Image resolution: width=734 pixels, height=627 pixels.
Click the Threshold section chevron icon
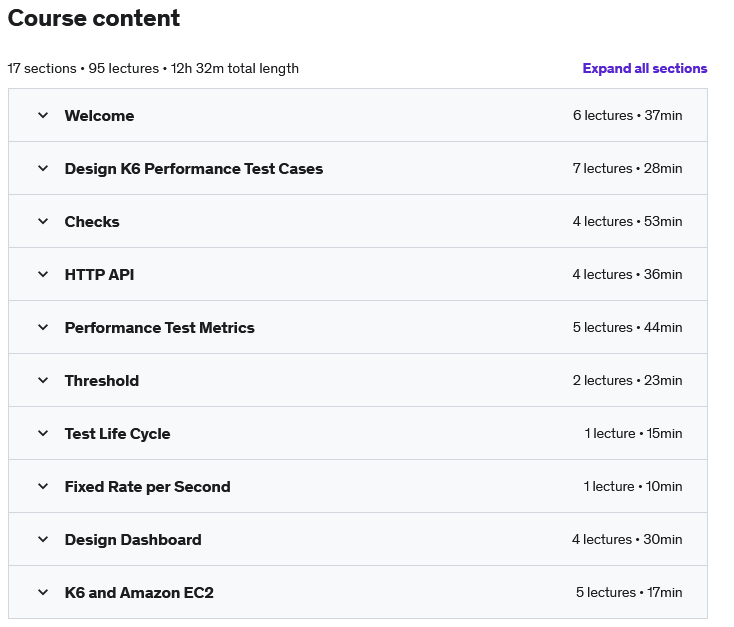pyautogui.click(x=43, y=380)
